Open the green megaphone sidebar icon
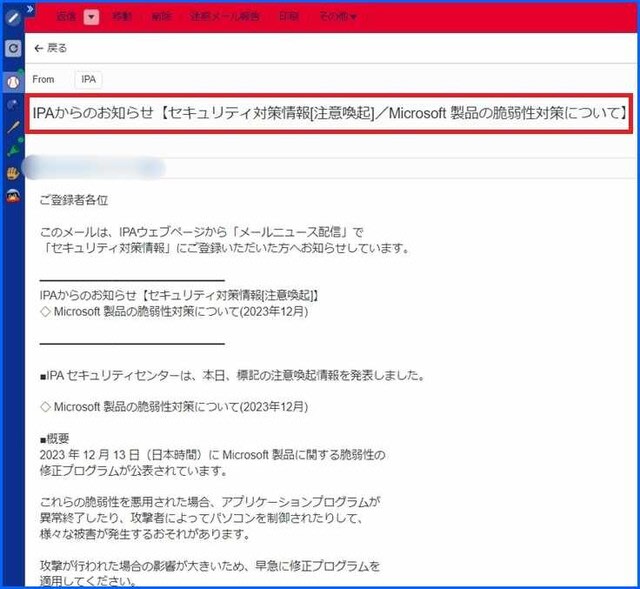640x589 pixels. point(14,149)
